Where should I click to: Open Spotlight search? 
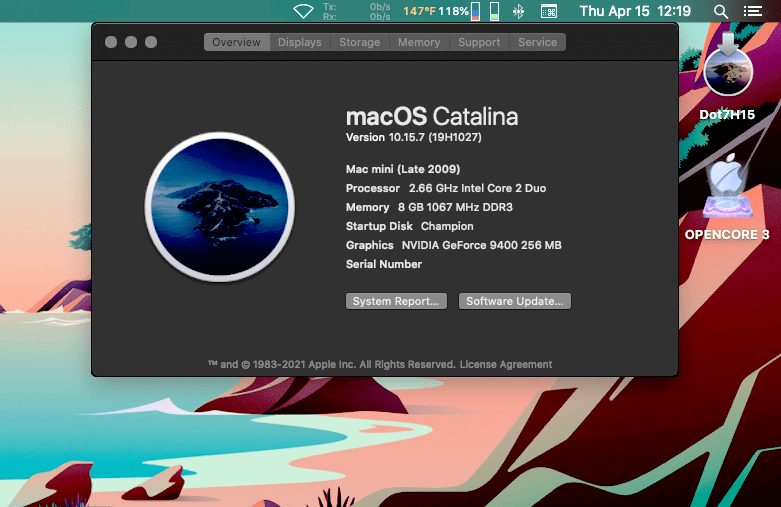[721, 11]
